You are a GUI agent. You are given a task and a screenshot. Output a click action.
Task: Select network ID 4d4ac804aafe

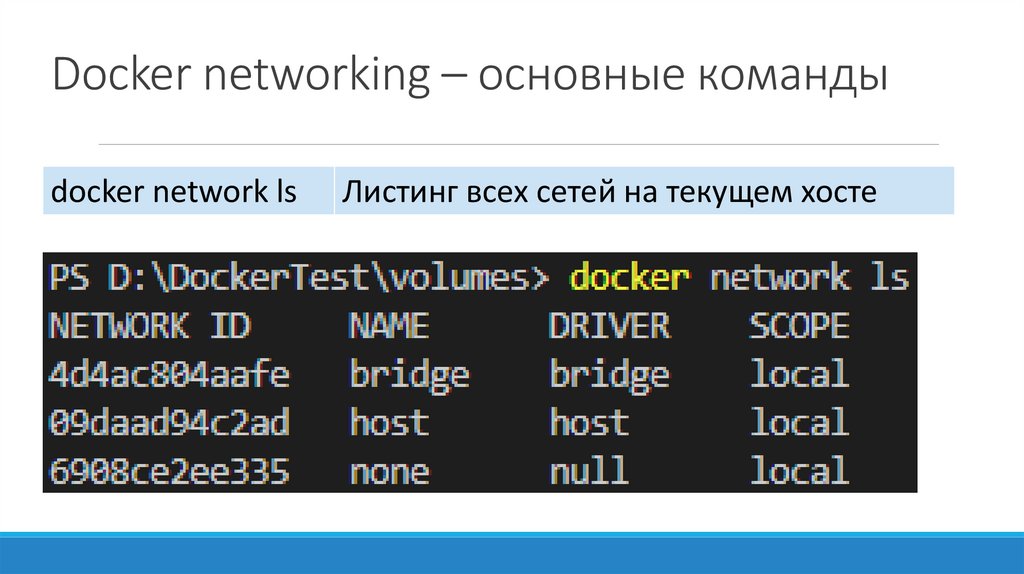point(169,375)
